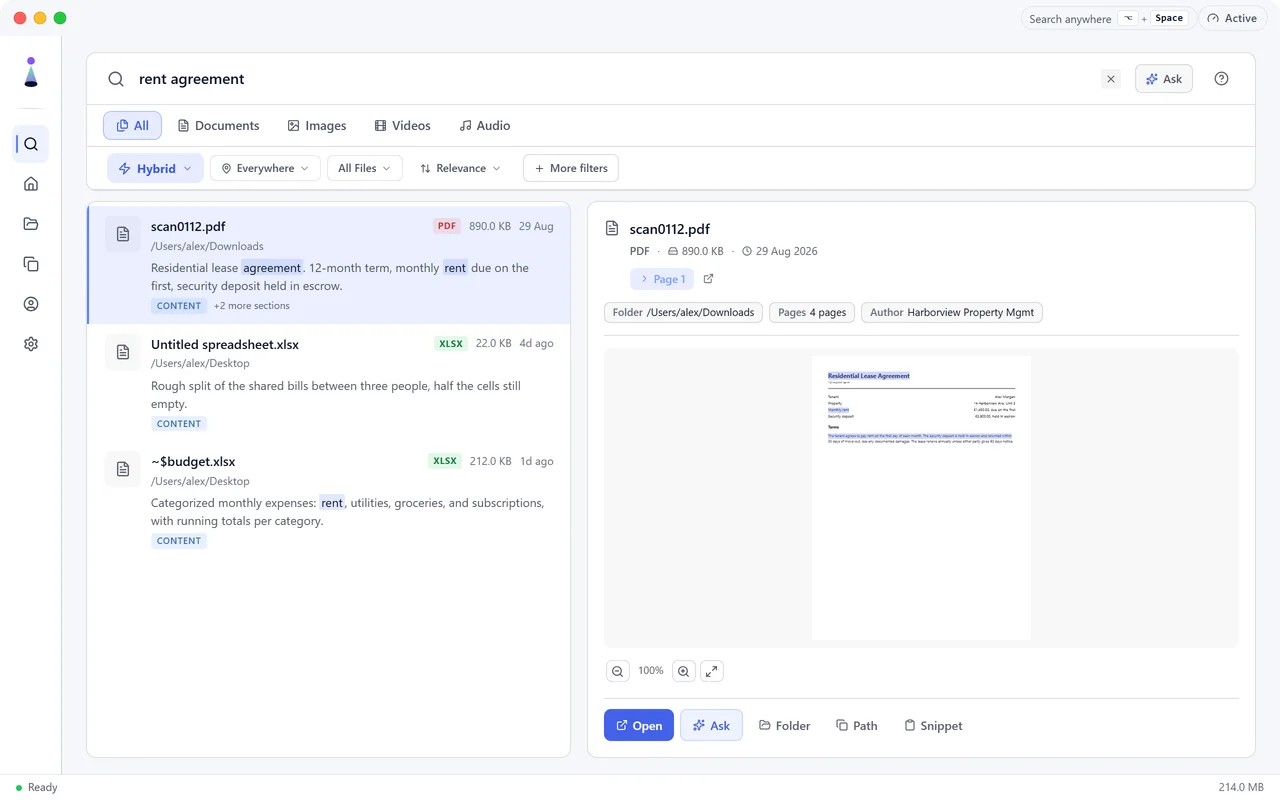The image size is (1280, 800).
Task: Switch to the Documents tab
Action: 218,125
